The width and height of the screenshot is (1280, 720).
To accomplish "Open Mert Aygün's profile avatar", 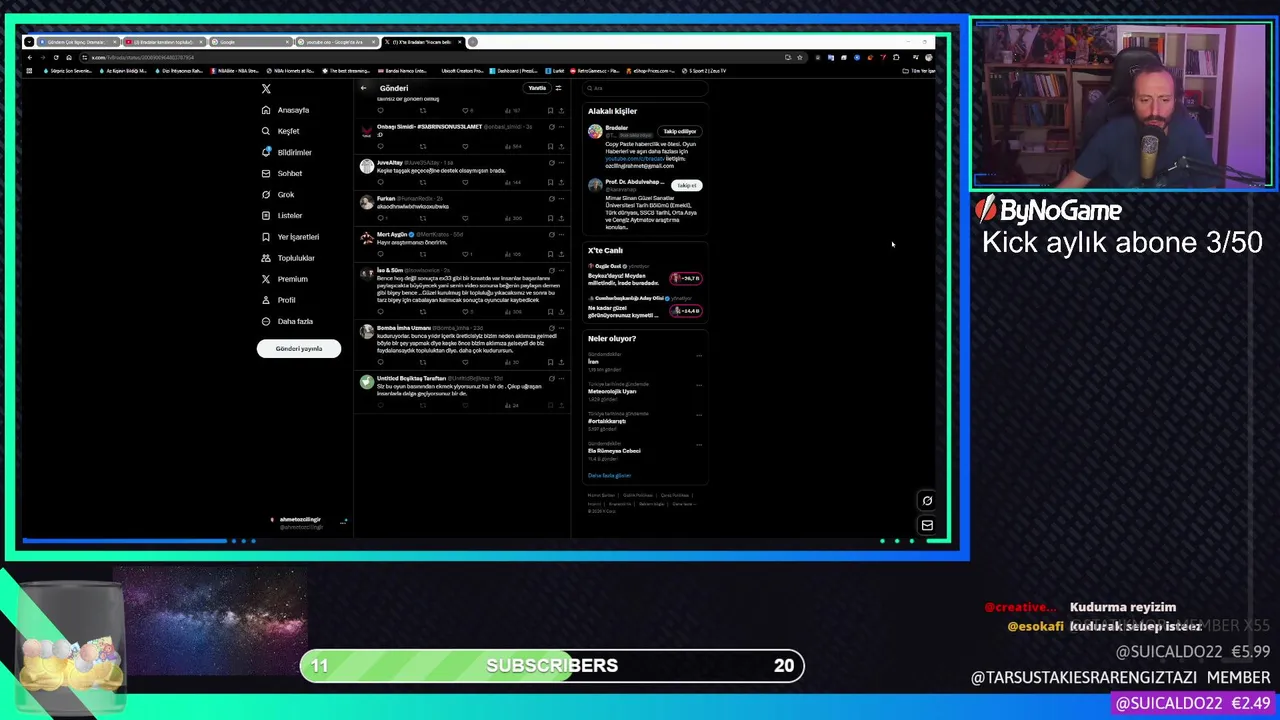I will click(x=367, y=240).
